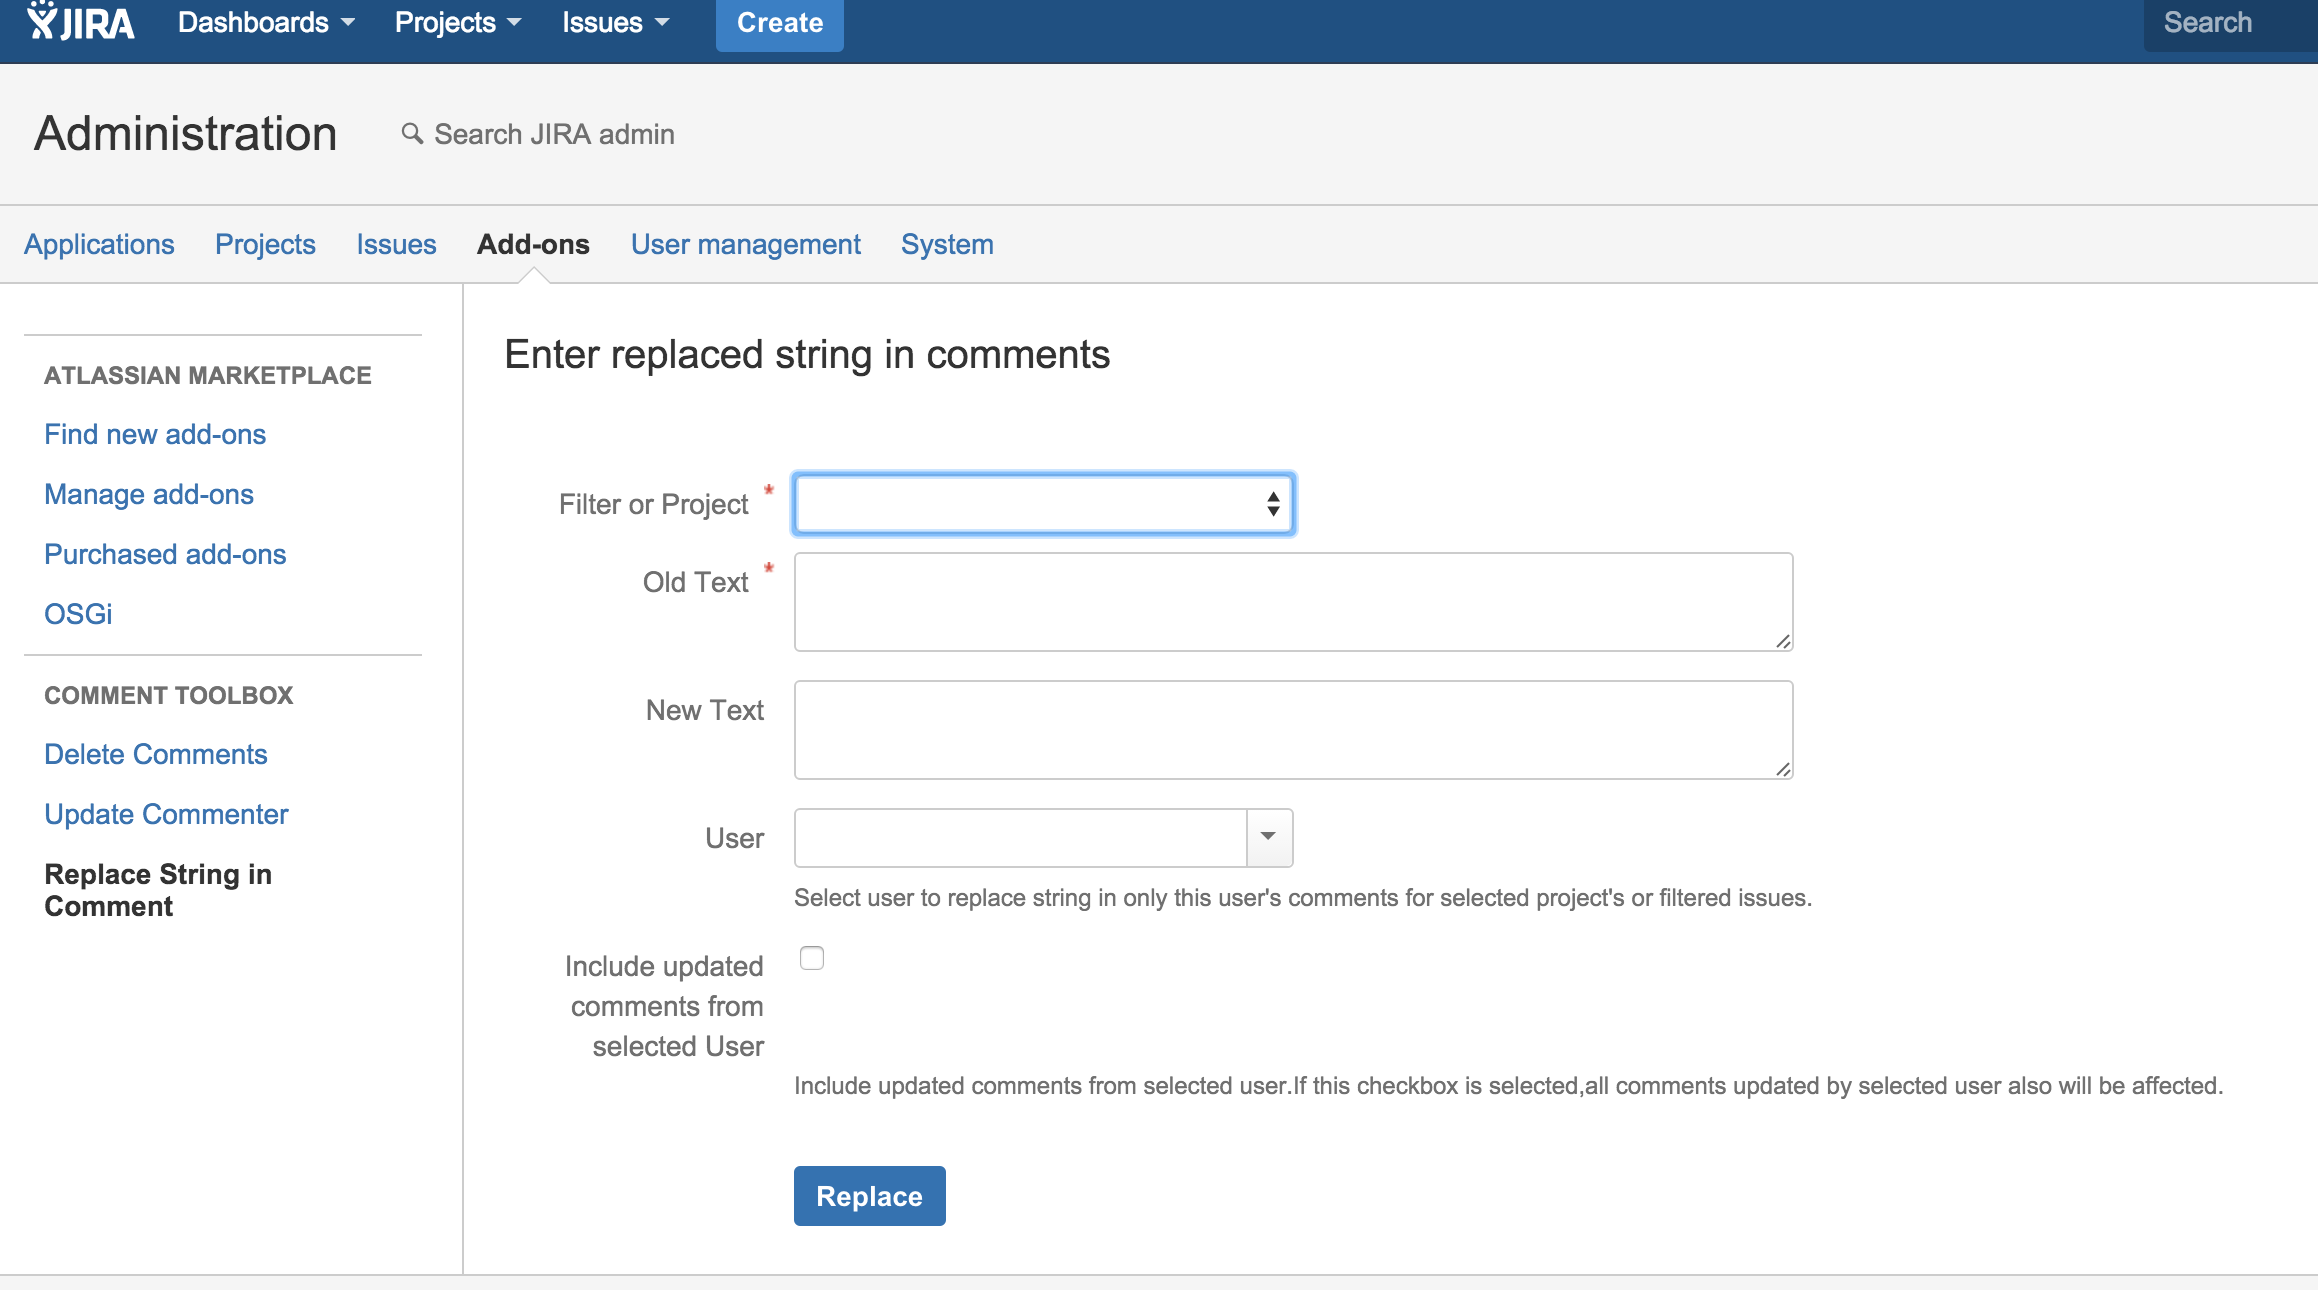Click the New Text textarea
Screen dimensions: 2318x1290
click(1293, 730)
